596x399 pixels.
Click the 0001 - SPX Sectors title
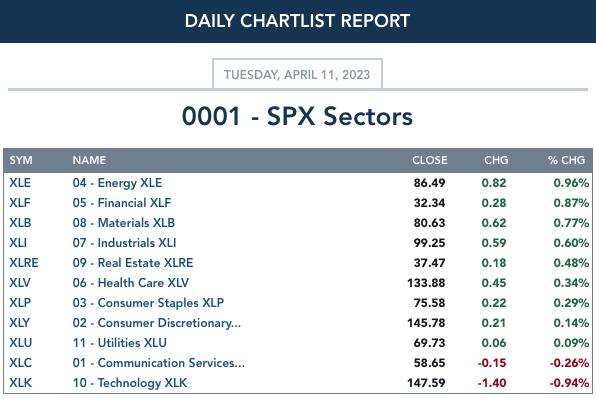(297, 116)
